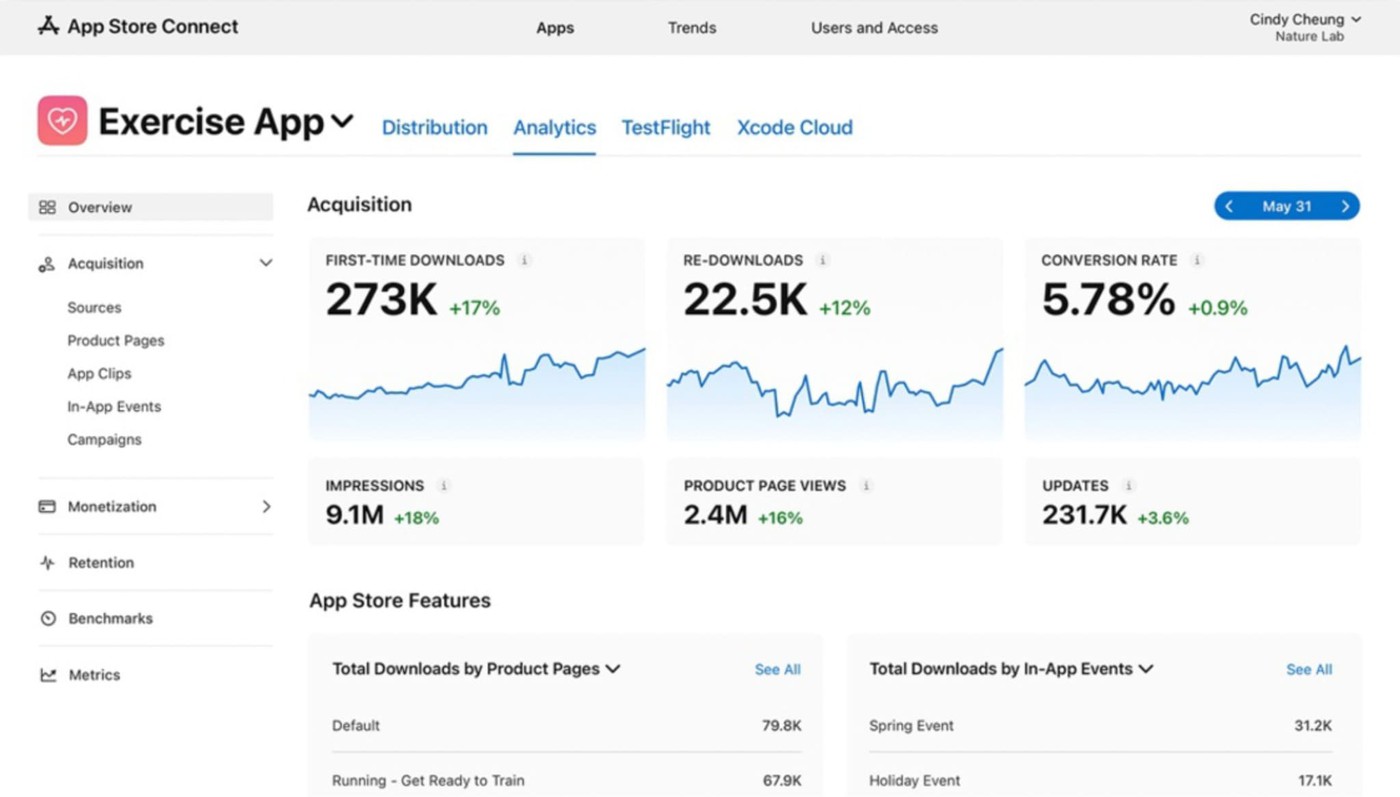Click the Retention pulse icon
This screenshot has width=1400, height=797.
[x=47, y=563]
